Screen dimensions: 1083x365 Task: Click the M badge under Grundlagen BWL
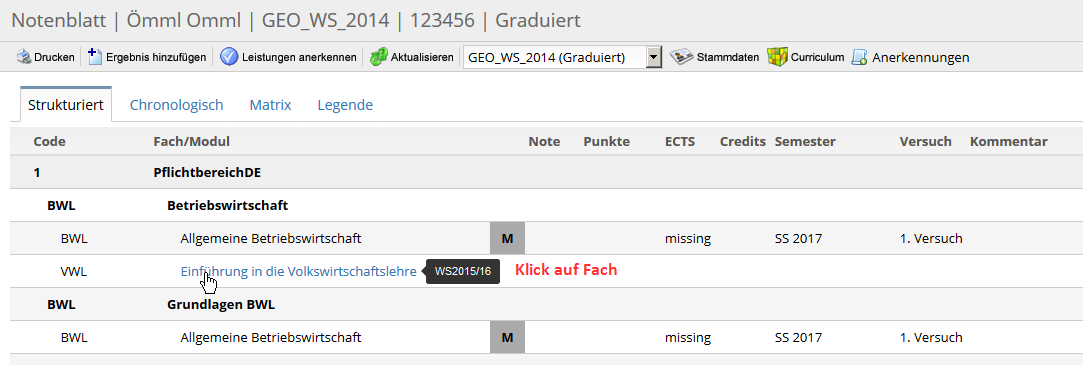[x=508, y=338]
